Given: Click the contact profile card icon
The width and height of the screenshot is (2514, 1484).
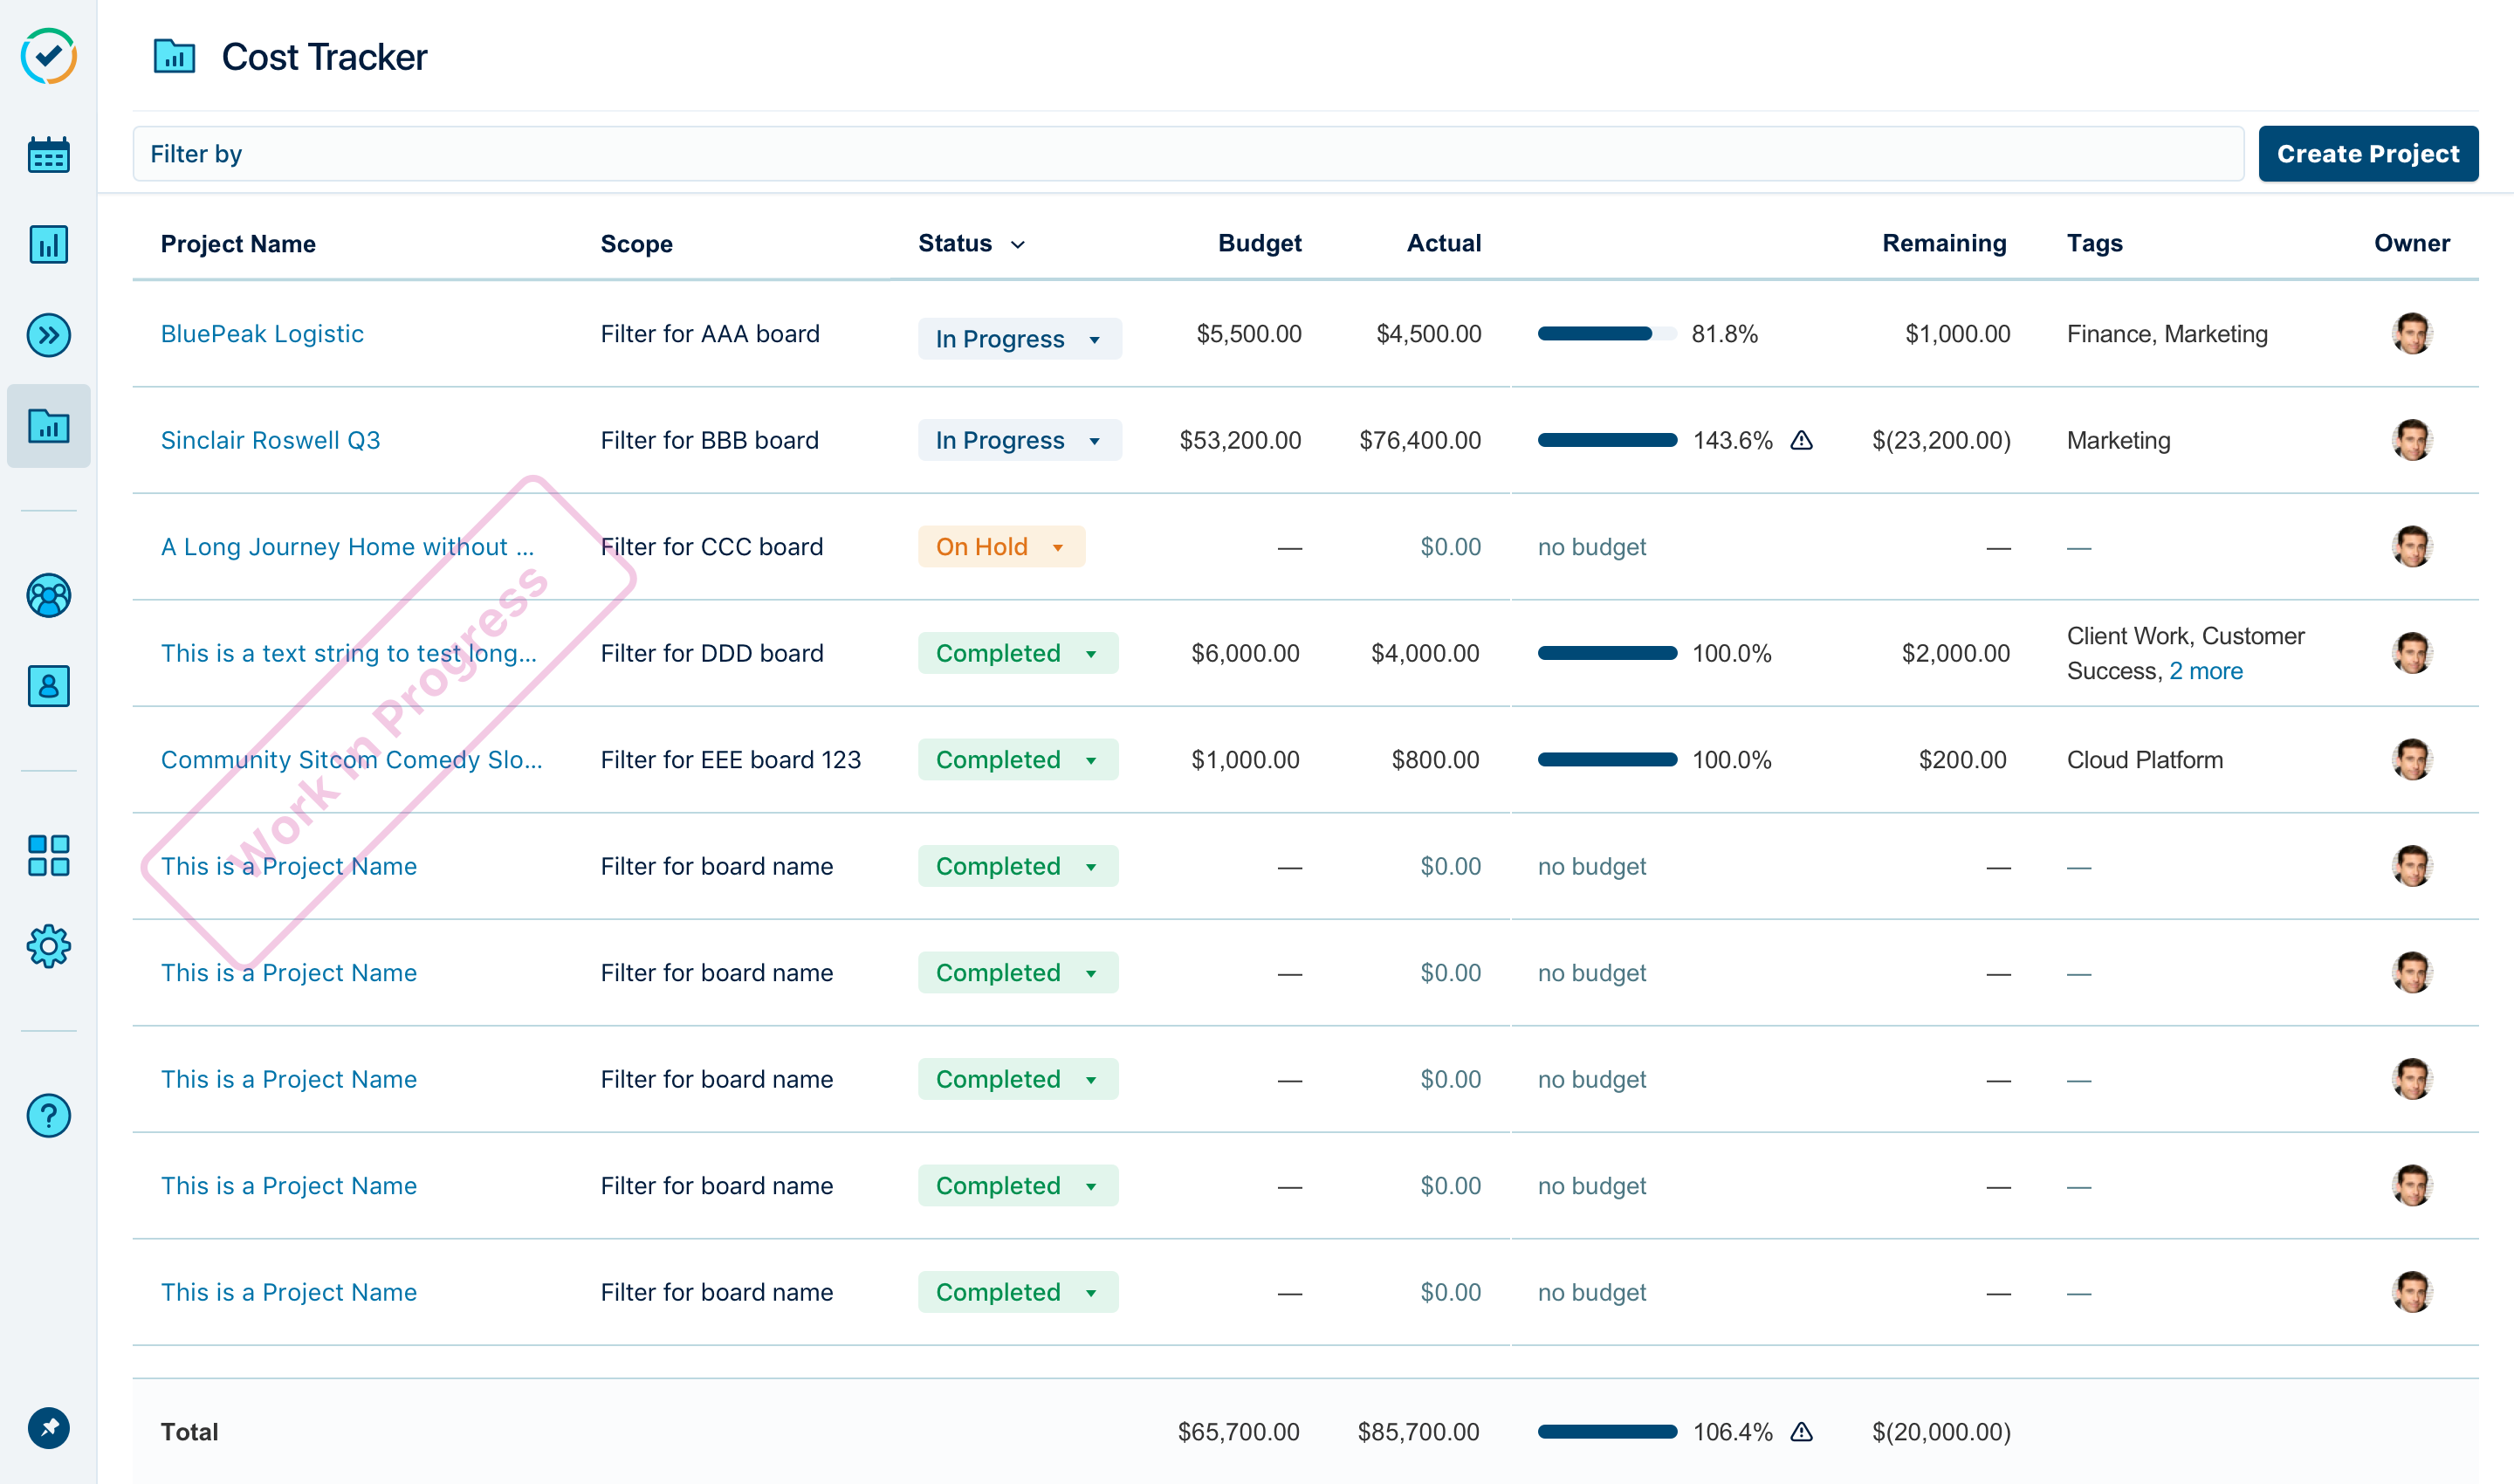Looking at the screenshot, I should pos(48,686).
